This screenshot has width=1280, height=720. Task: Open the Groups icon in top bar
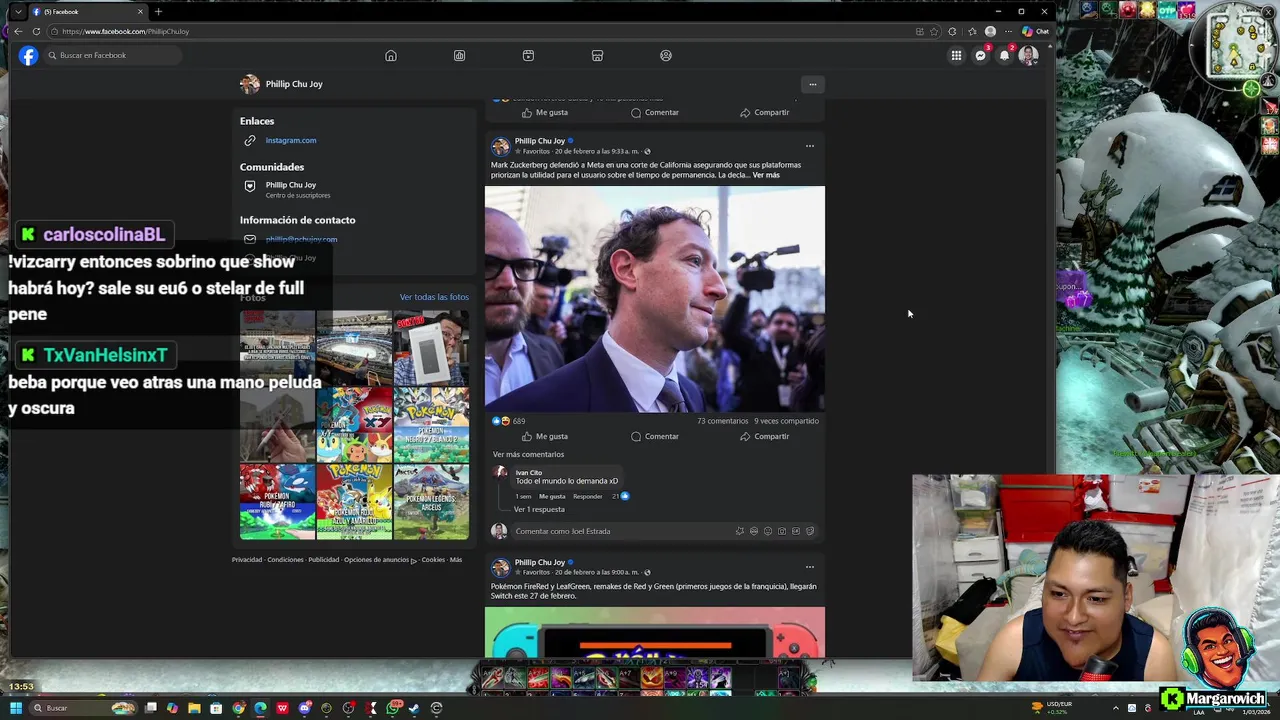click(666, 55)
